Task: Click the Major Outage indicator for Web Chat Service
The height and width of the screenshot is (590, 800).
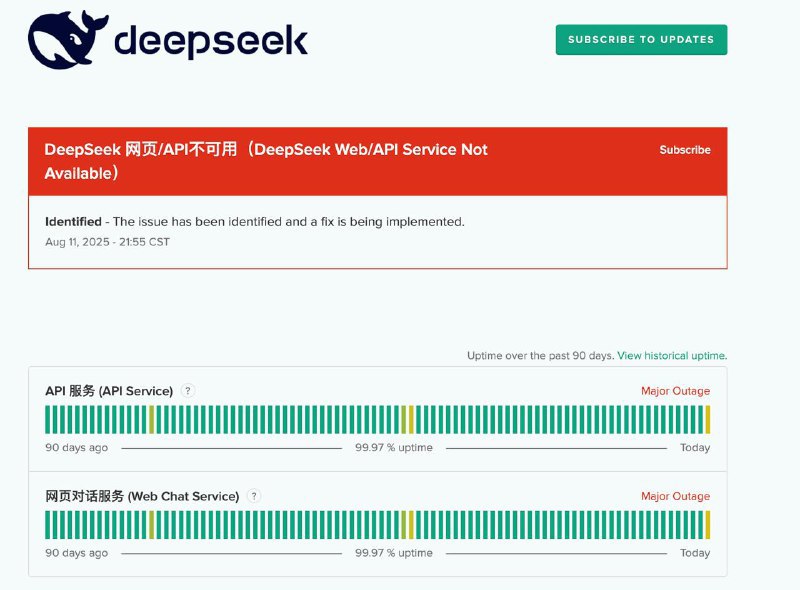Action: [675, 496]
